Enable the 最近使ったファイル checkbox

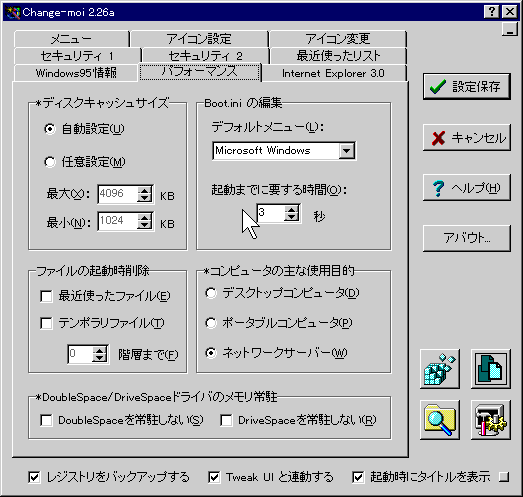coord(46,296)
